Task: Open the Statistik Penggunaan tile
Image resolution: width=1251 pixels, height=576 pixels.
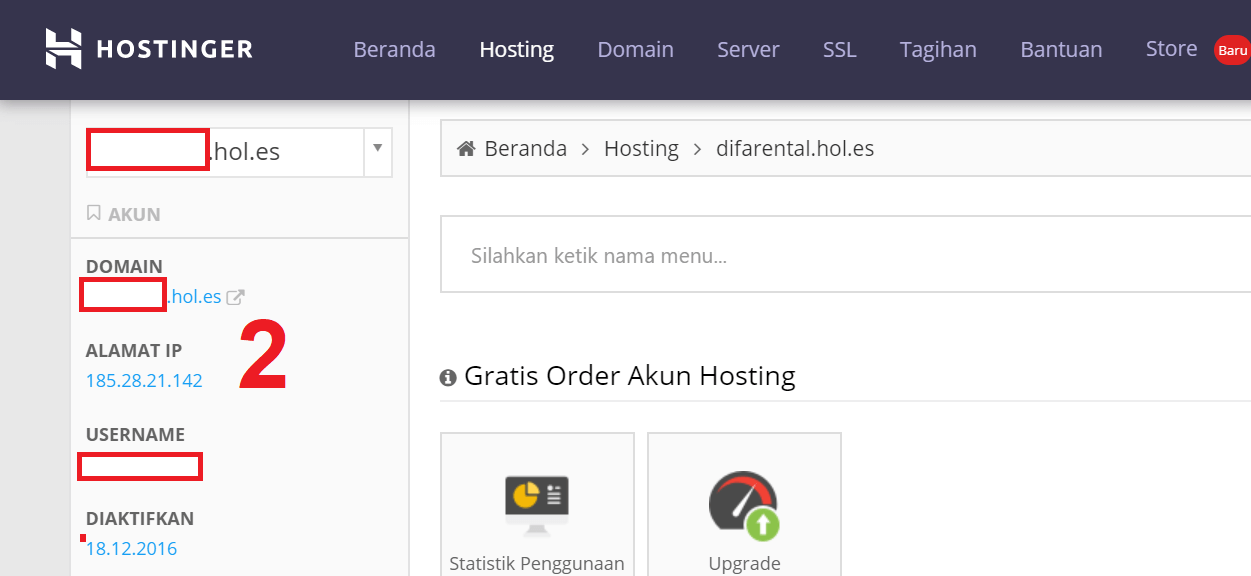Action: coord(537,505)
